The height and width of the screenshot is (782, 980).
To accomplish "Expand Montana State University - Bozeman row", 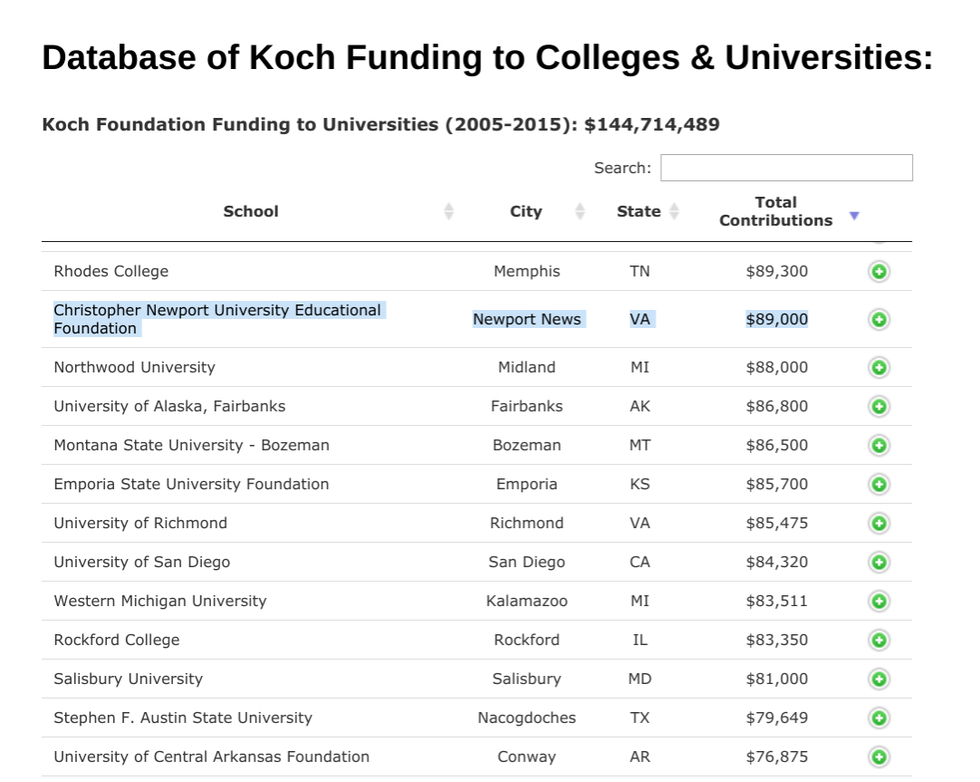I will (x=878, y=446).
